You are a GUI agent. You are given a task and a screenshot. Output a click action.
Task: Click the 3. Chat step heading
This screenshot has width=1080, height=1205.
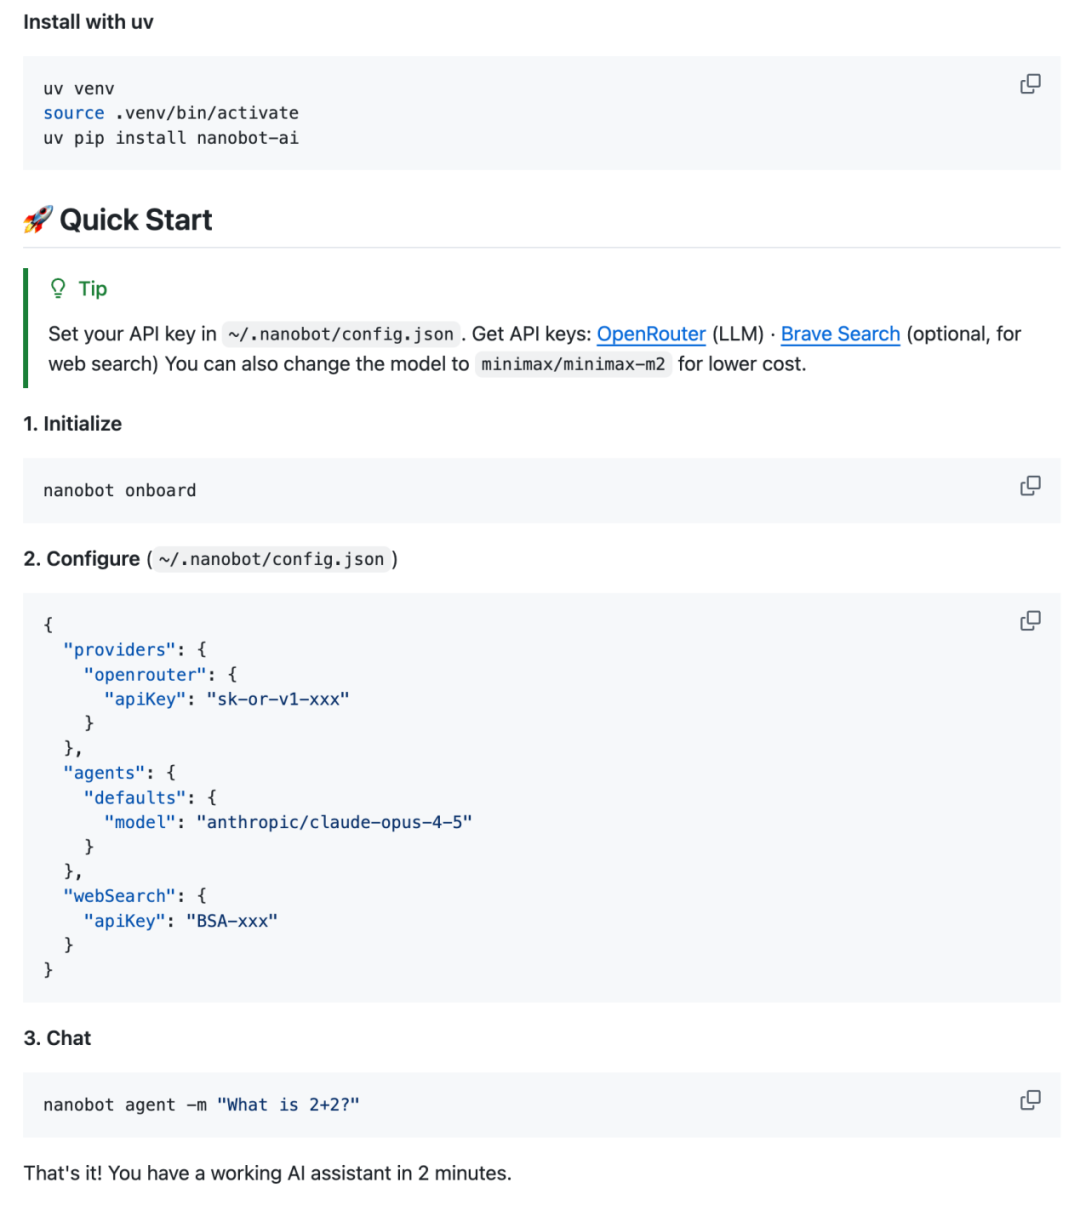coord(57,1038)
